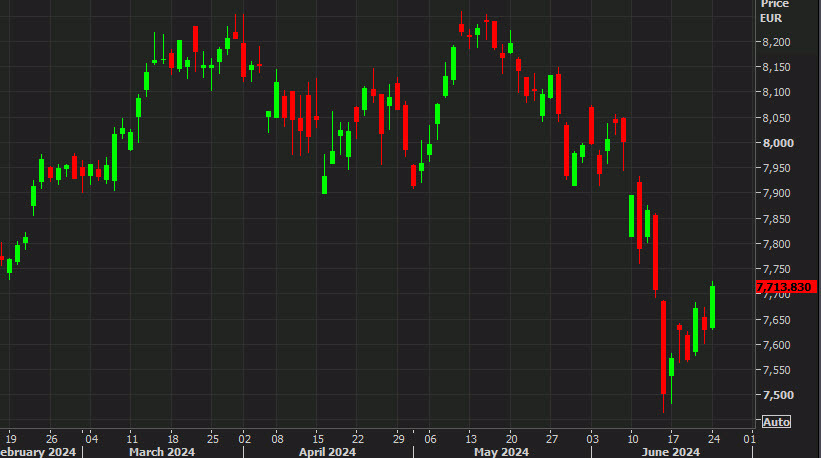
Task: Click date tick 17 in June
Action: [673, 439]
